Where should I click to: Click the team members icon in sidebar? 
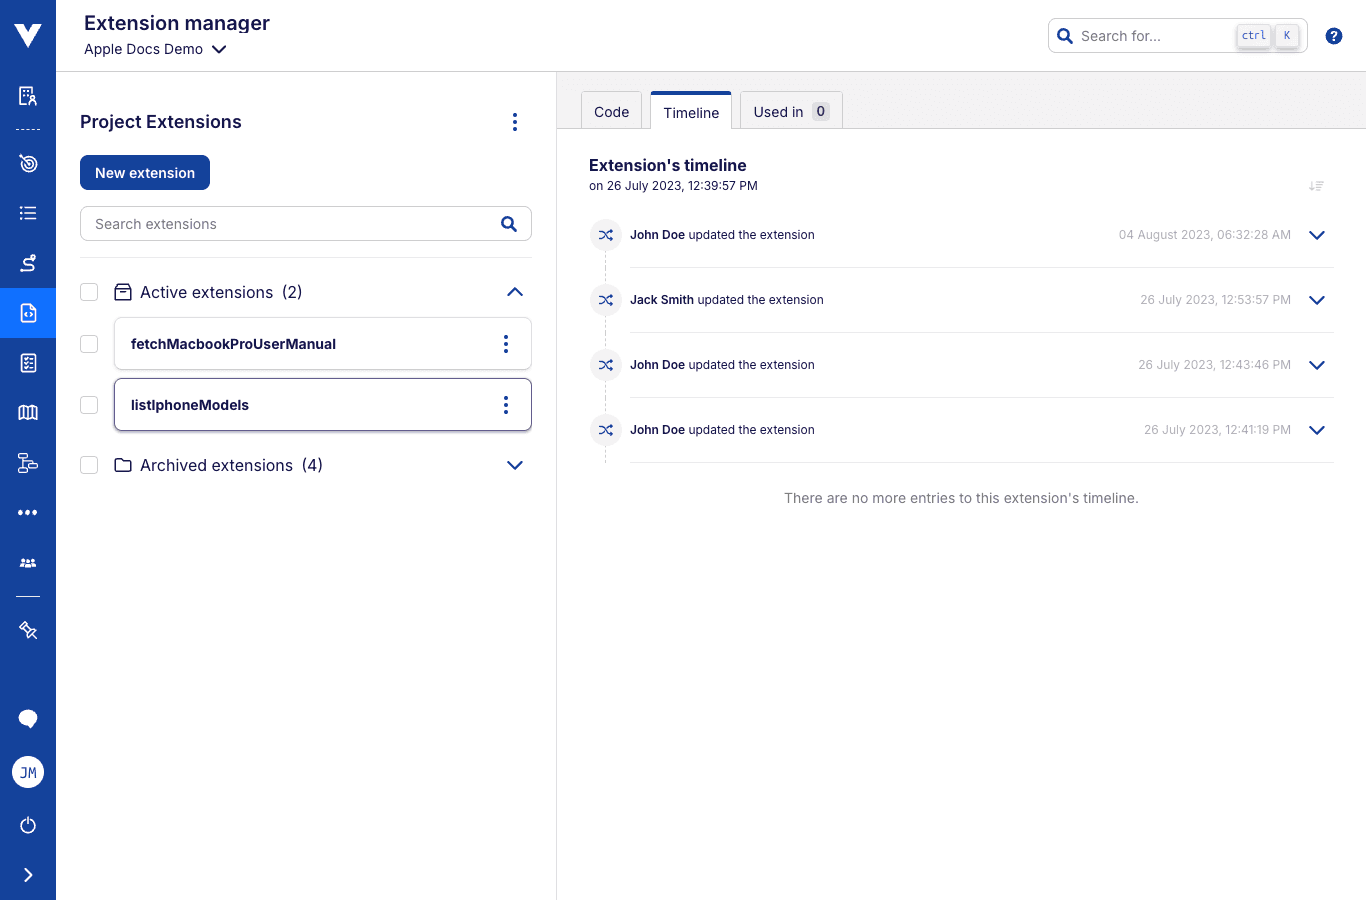coord(28,563)
